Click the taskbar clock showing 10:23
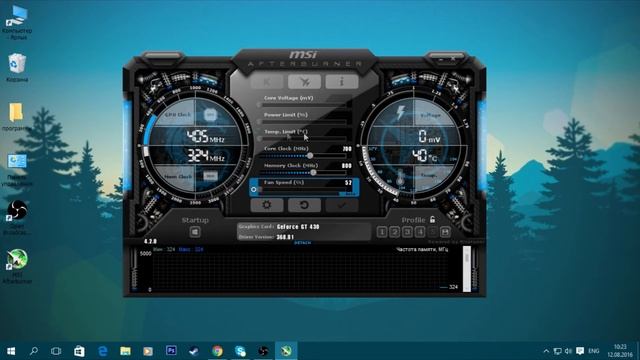 pos(620,351)
